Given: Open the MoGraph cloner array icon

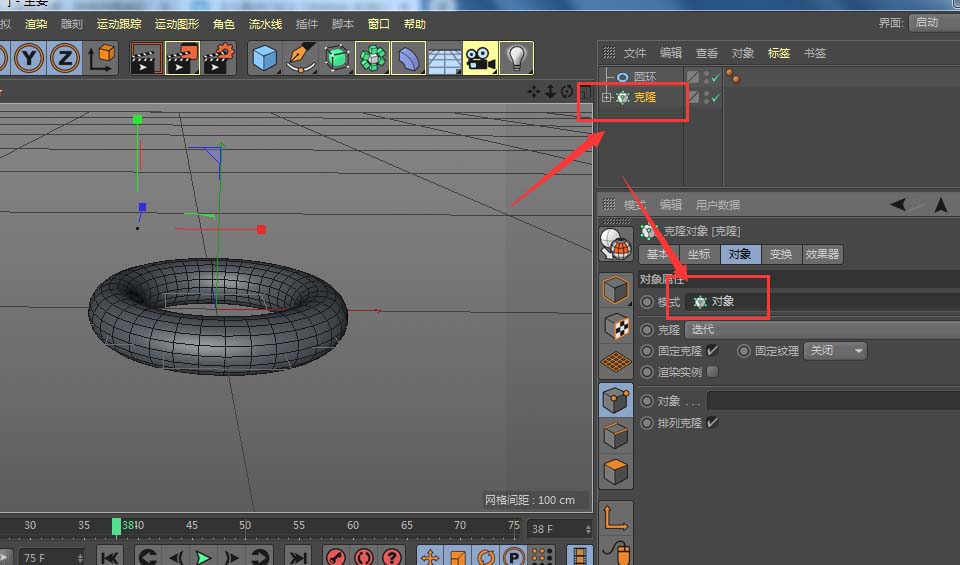Looking at the screenshot, I should (373, 59).
